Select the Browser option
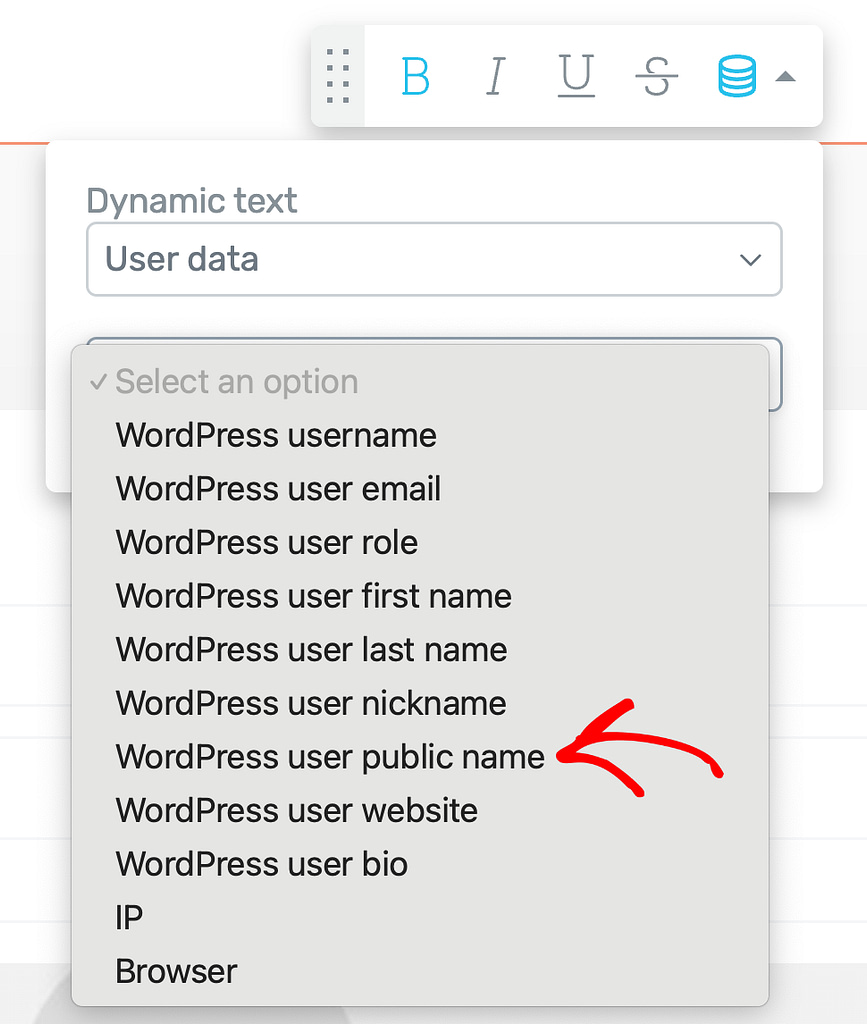The height and width of the screenshot is (1024, 867). pos(420,971)
